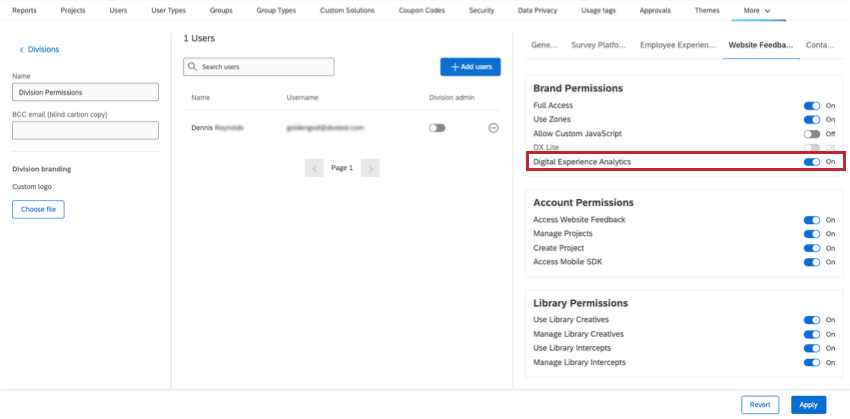Screen dimensions: 850x419
Task: Enable Allow Custom JavaScript toggle
Action: 812,133
